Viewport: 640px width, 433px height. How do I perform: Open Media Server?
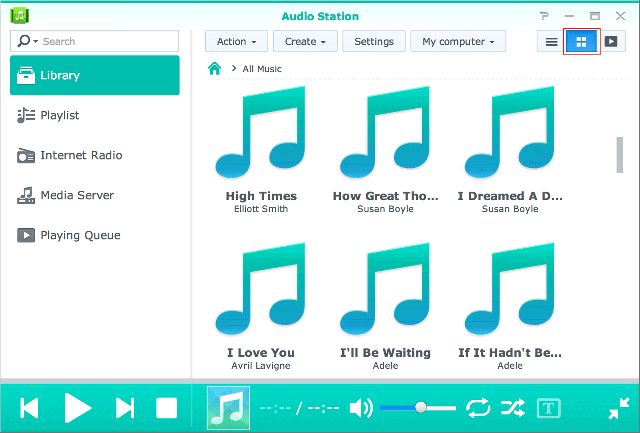pos(95,195)
